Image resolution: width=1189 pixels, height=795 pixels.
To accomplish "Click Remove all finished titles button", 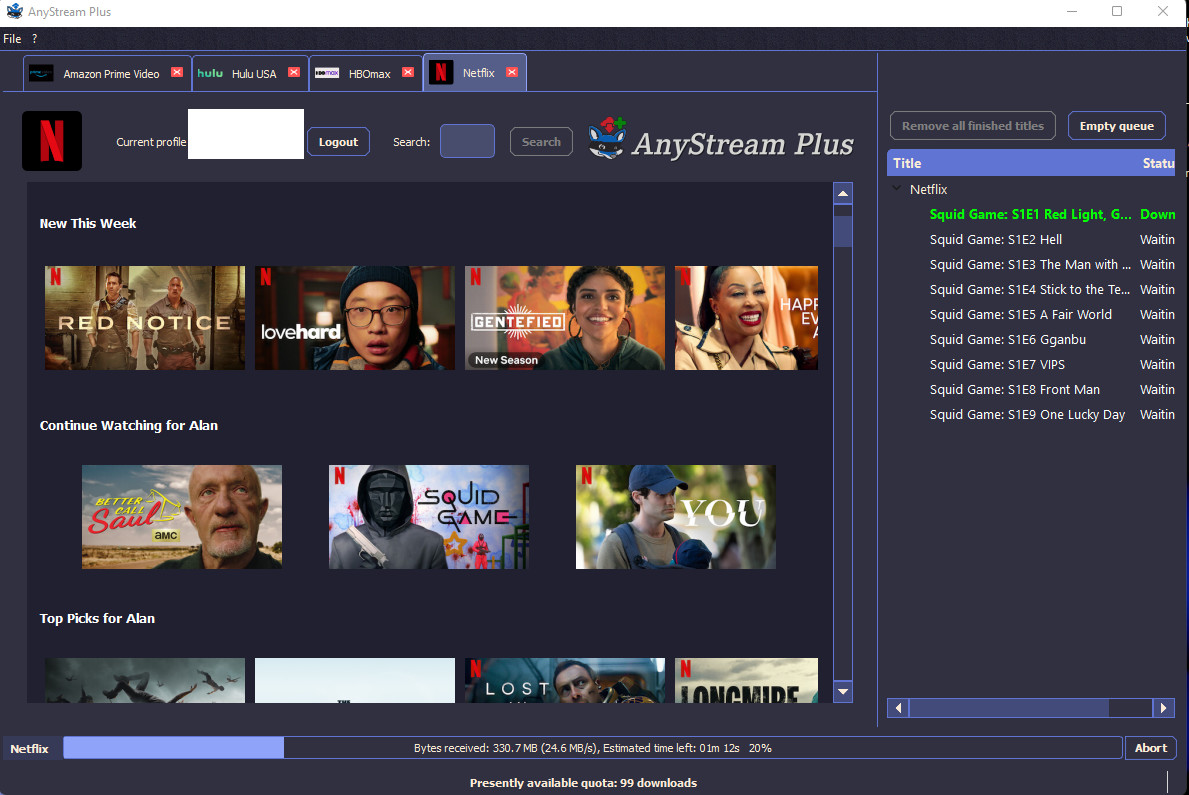I will coord(972,126).
